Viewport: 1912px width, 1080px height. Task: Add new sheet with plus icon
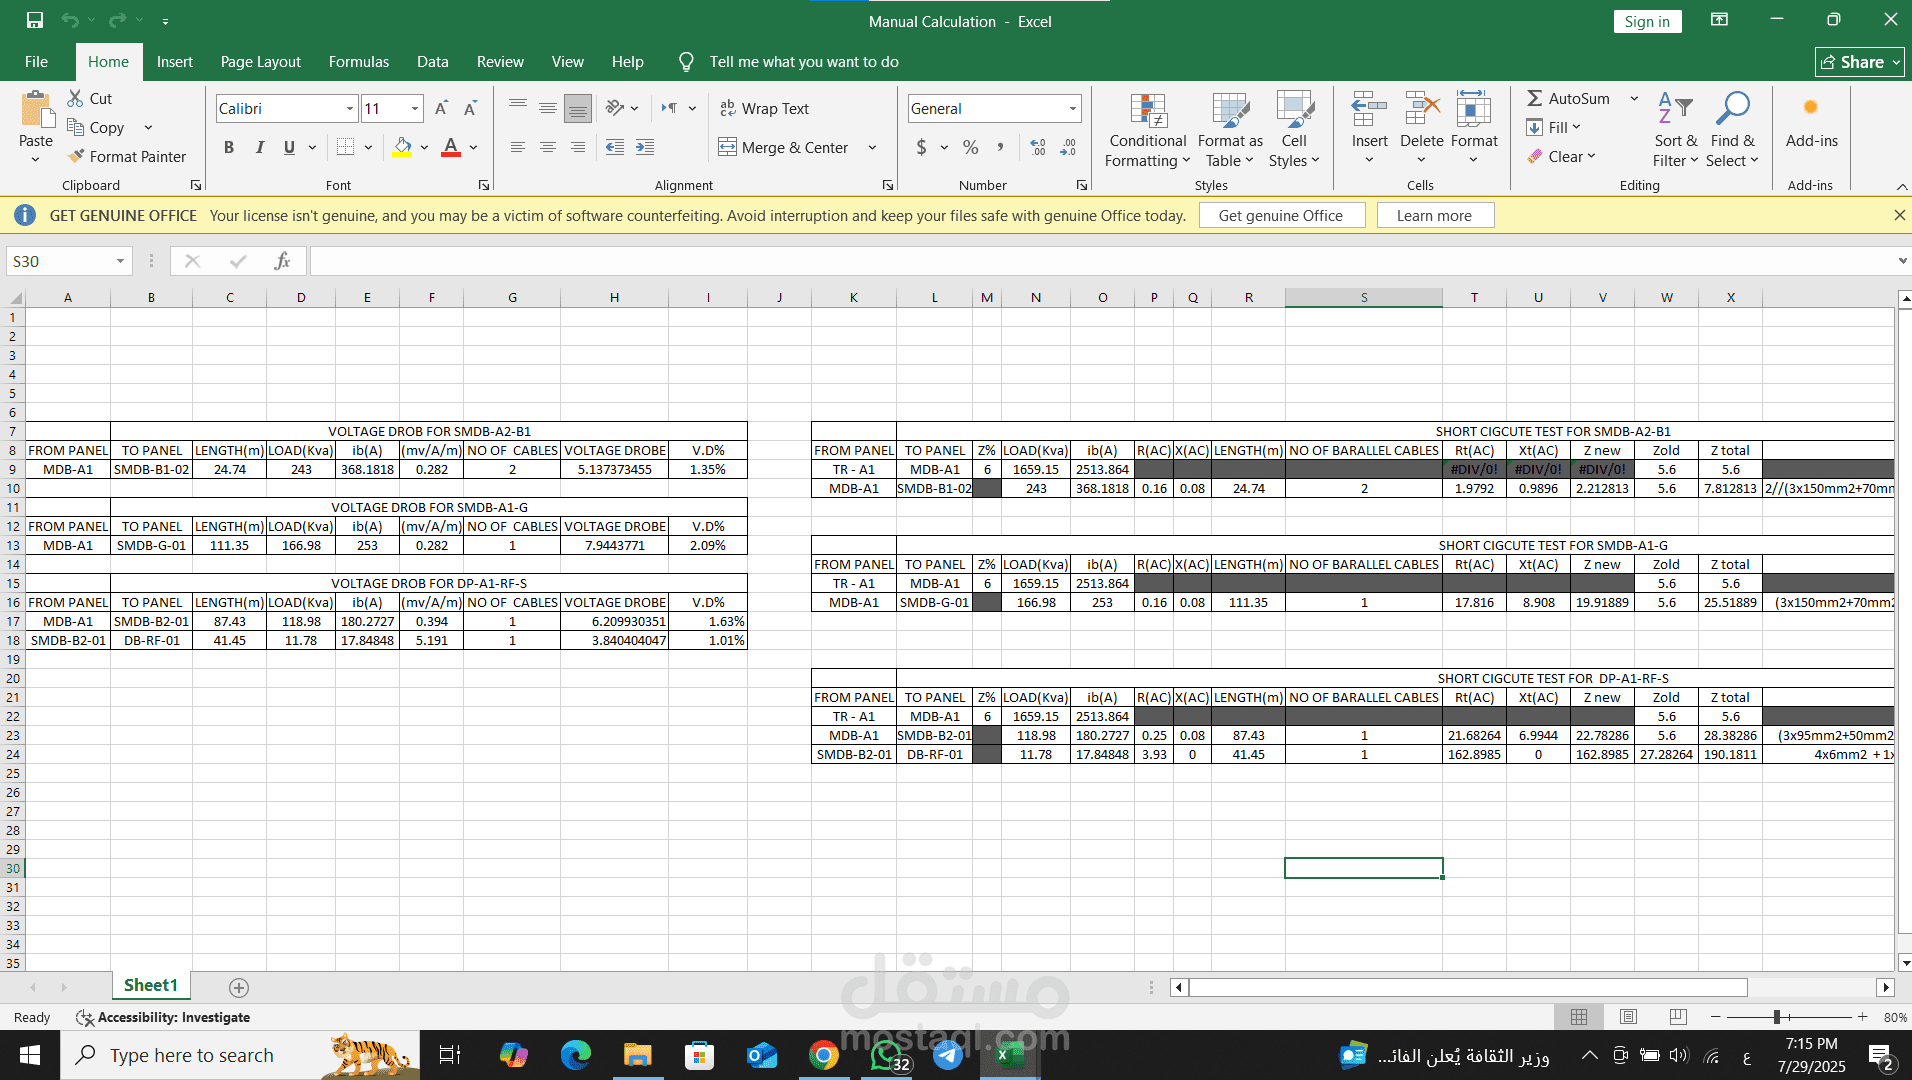pyautogui.click(x=239, y=987)
